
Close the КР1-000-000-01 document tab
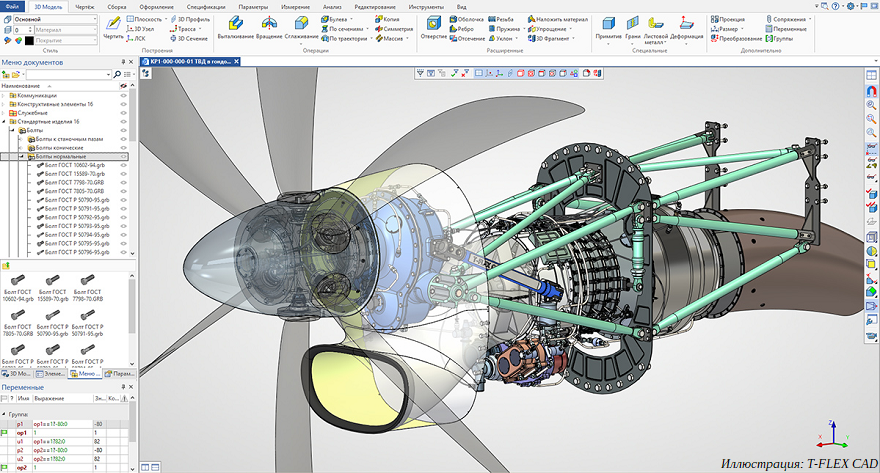[x=236, y=62]
